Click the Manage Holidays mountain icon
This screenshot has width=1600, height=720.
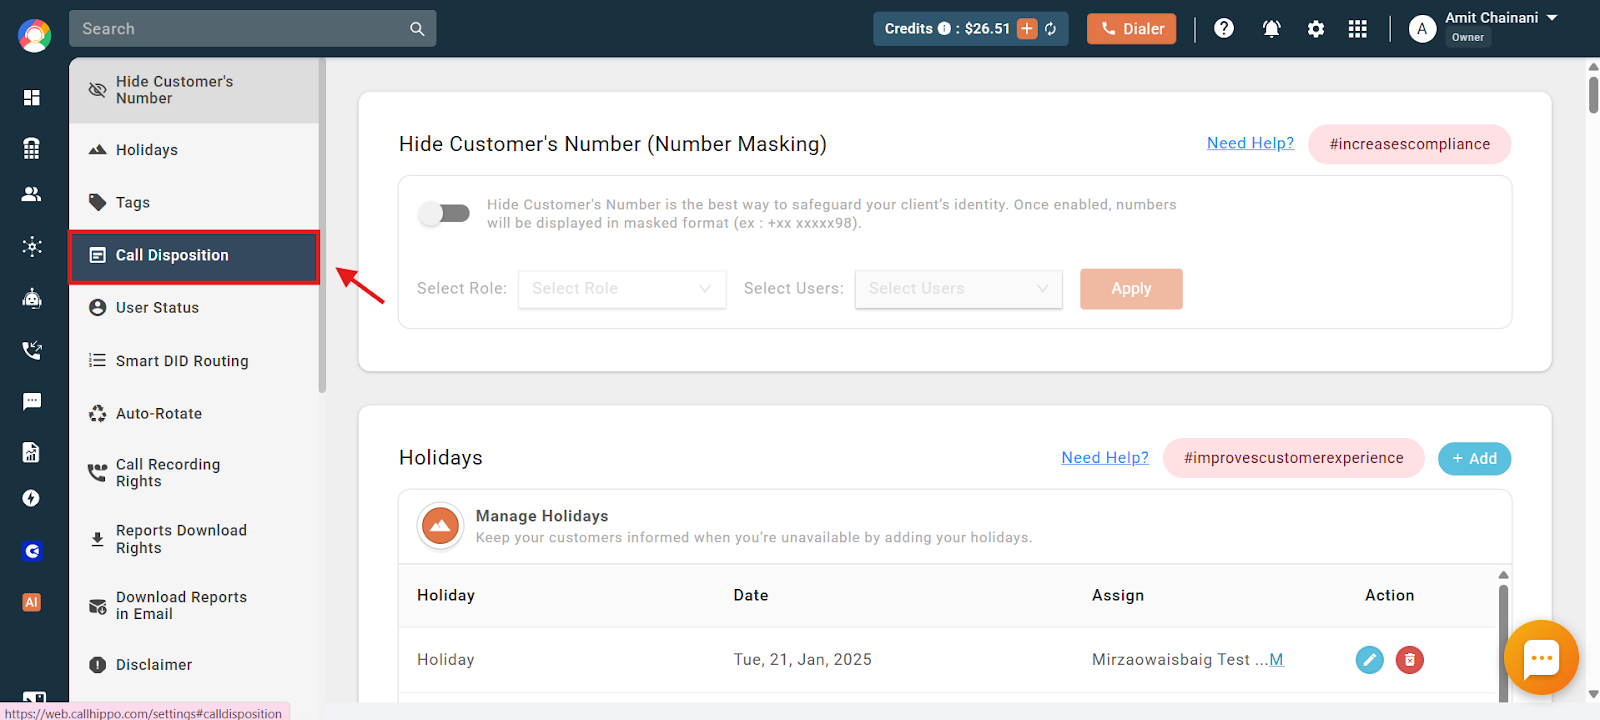click(440, 525)
